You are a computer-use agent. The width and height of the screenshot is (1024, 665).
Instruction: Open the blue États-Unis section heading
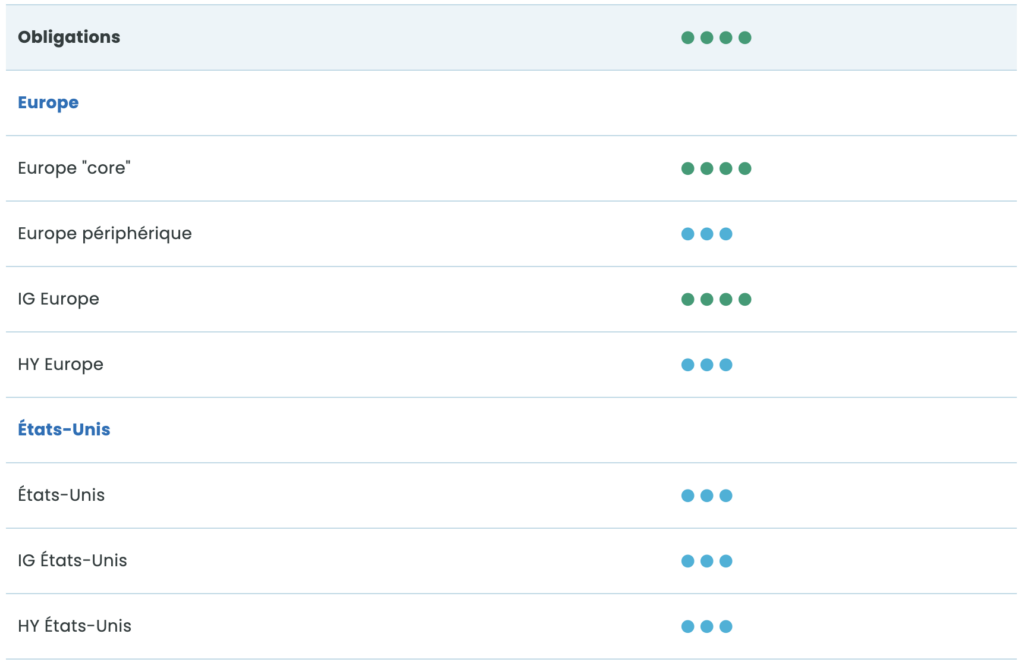(x=64, y=430)
